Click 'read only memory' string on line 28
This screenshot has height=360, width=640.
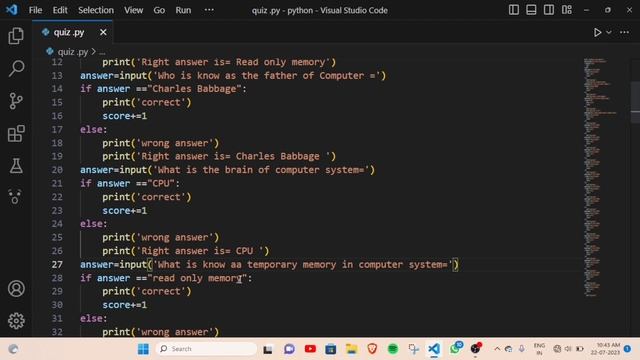click(x=197, y=278)
